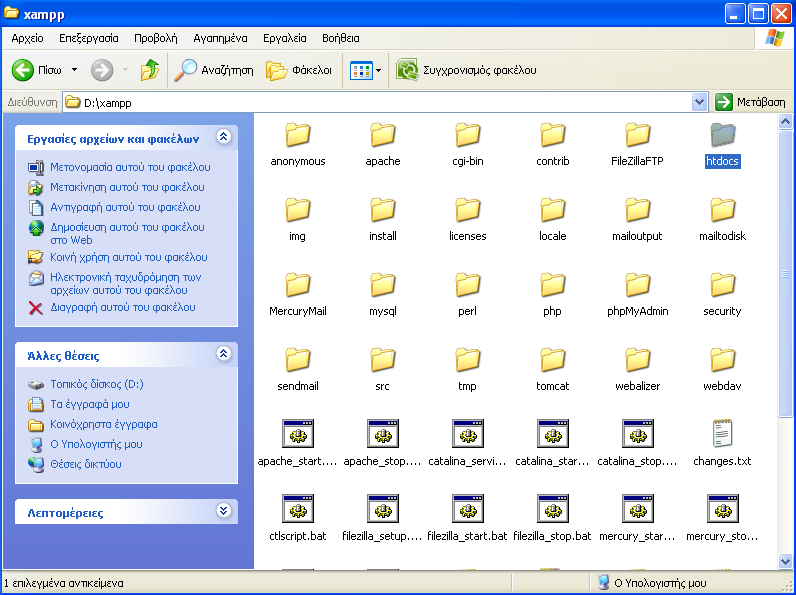
Task: Click the D:\xampp address field
Action: tap(377, 103)
